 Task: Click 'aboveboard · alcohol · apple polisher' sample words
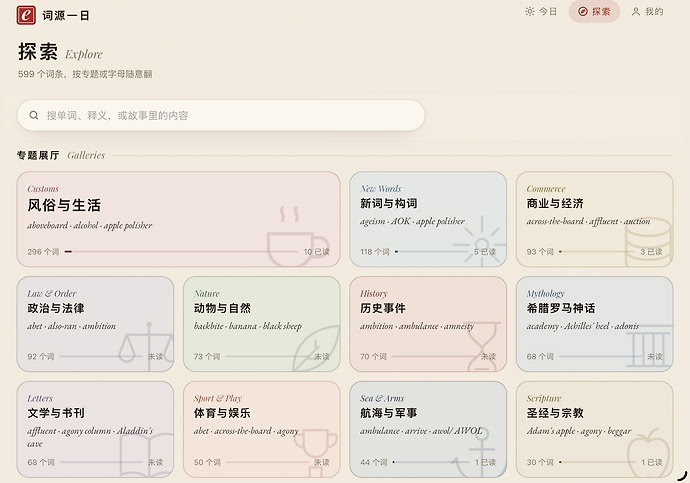[x=90, y=226]
